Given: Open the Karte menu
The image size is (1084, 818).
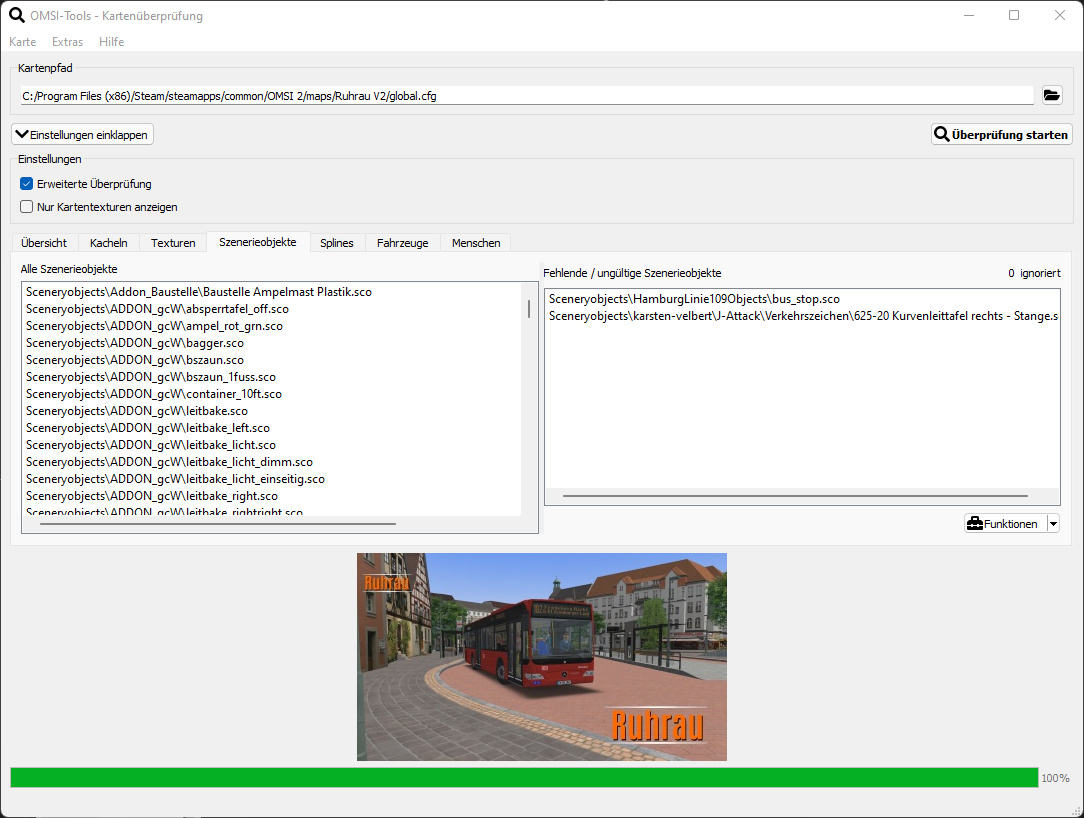Looking at the screenshot, I should [x=22, y=42].
